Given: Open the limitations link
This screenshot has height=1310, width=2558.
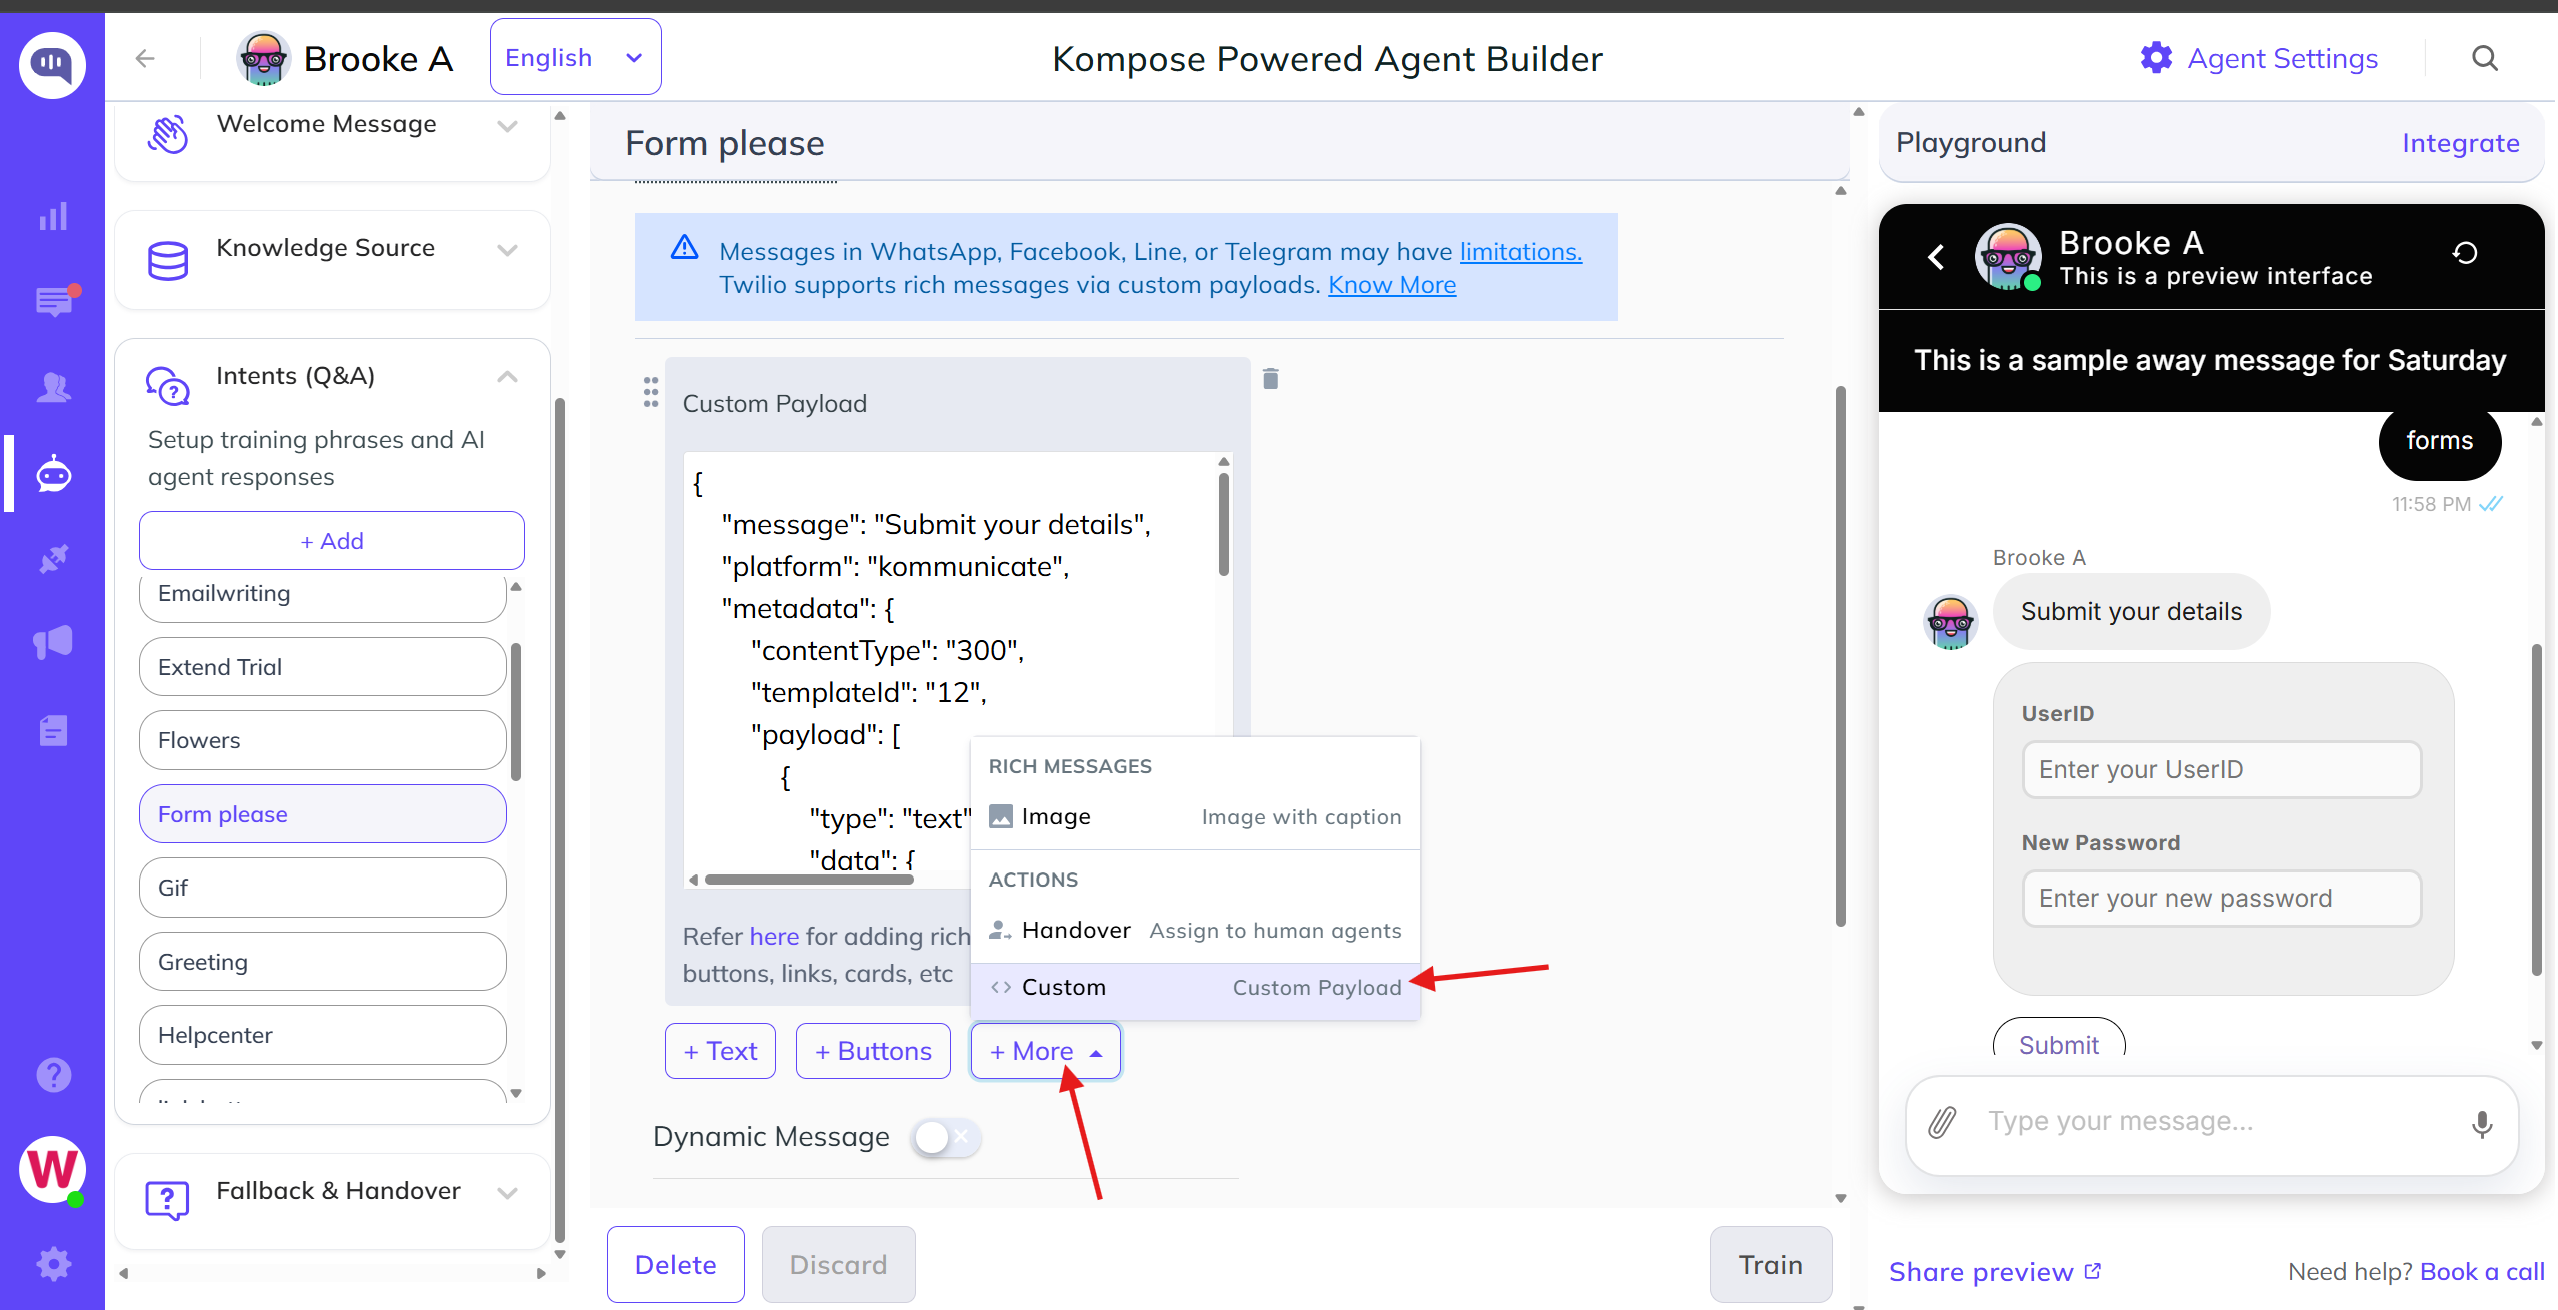Looking at the screenshot, I should [1520, 251].
